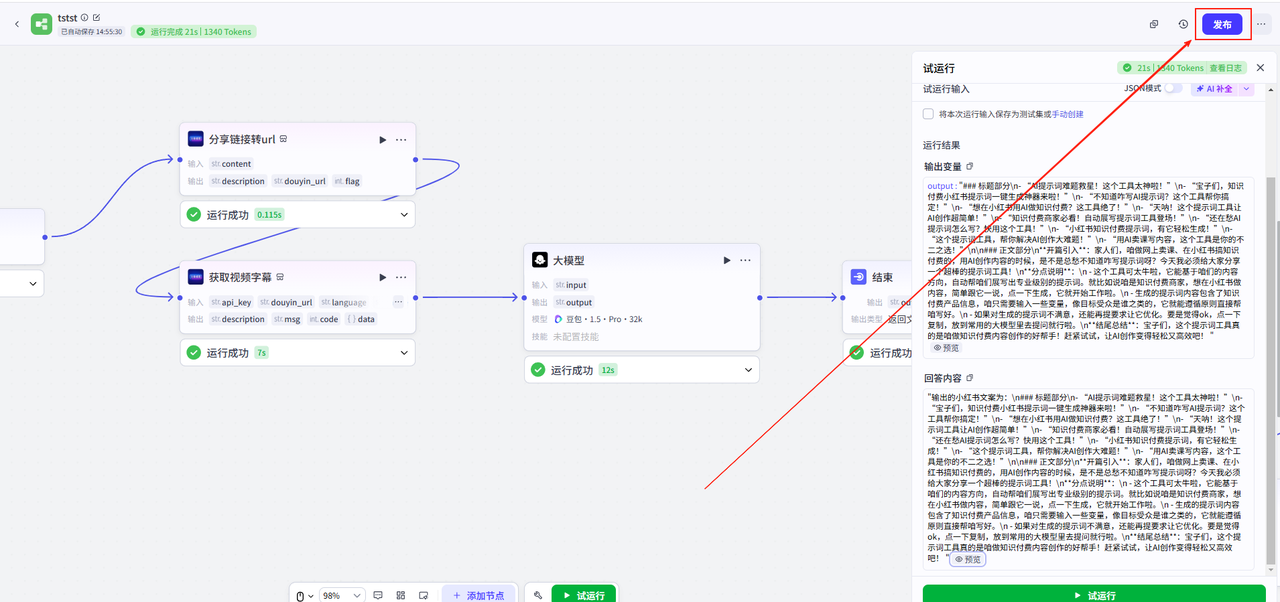This screenshot has height=602, width=1280.
Task: Expand the 大模型 运行成功 result section
Action: coord(750,370)
